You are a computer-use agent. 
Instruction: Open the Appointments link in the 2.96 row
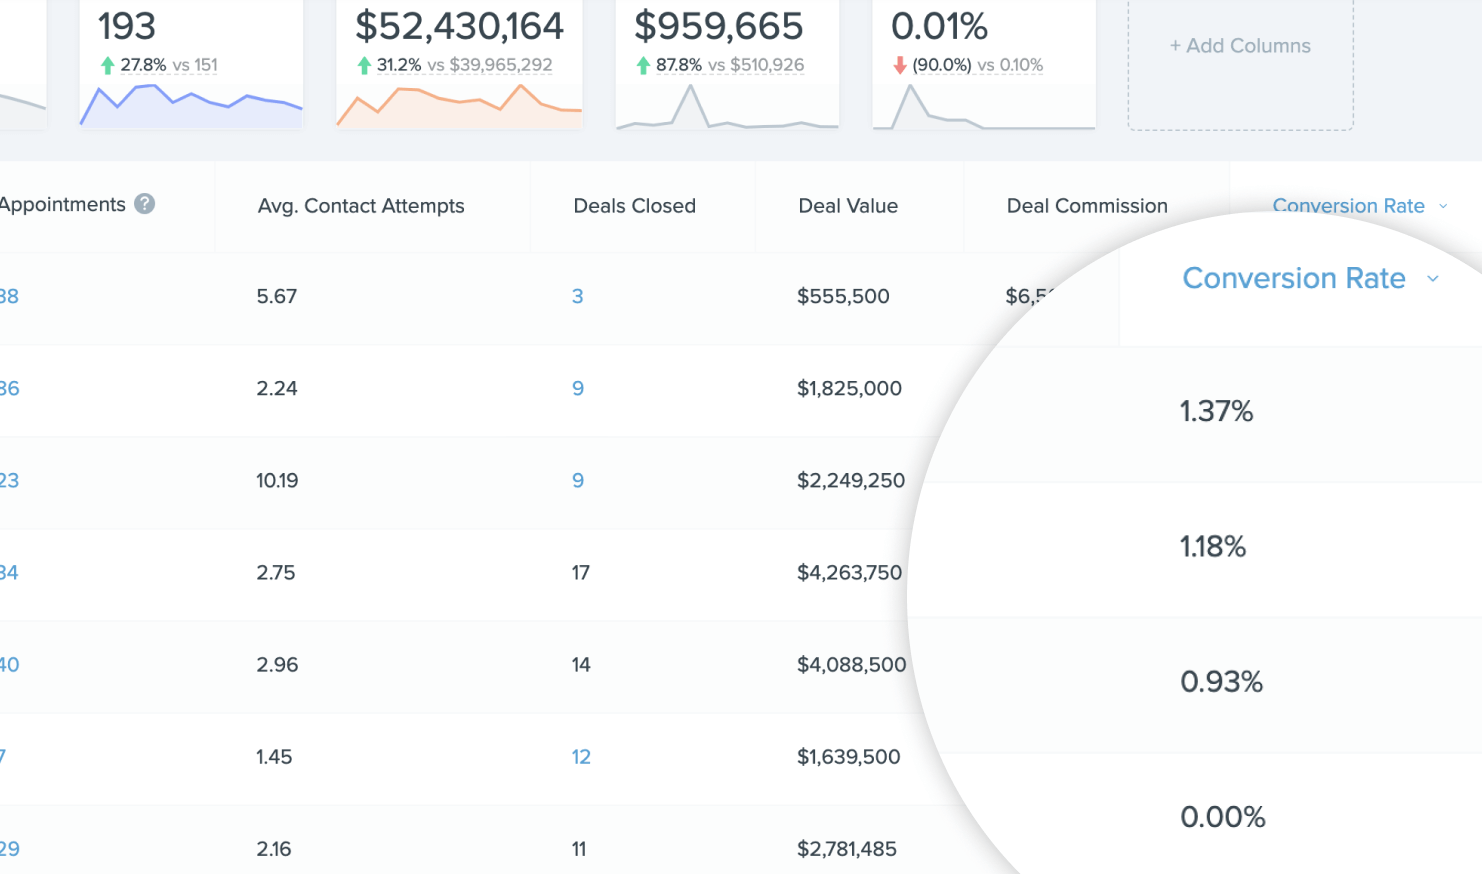[x=9, y=665]
